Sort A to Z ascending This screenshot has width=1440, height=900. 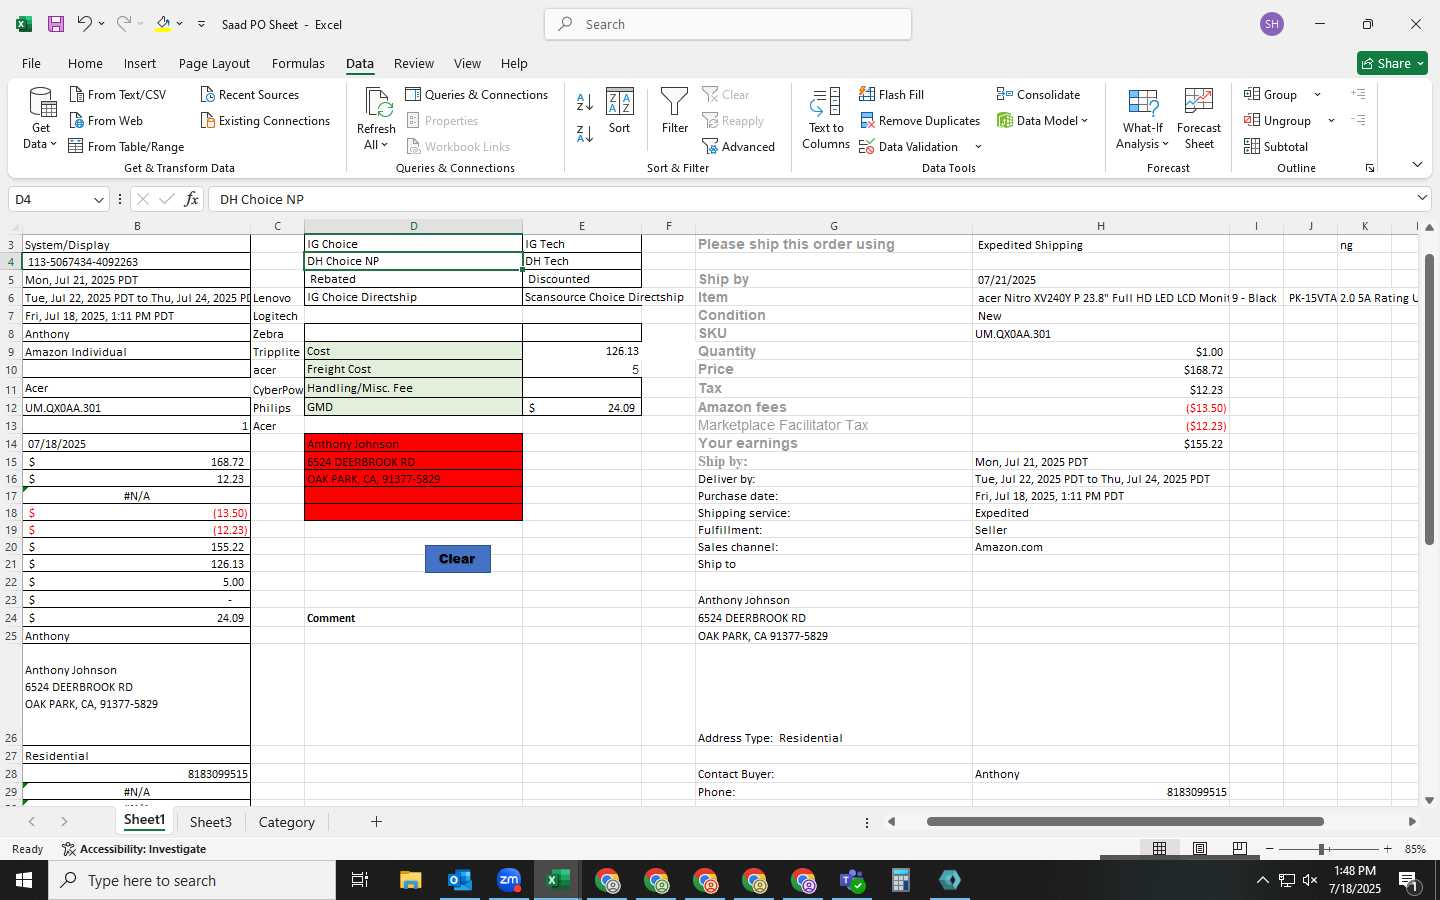click(585, 102)
